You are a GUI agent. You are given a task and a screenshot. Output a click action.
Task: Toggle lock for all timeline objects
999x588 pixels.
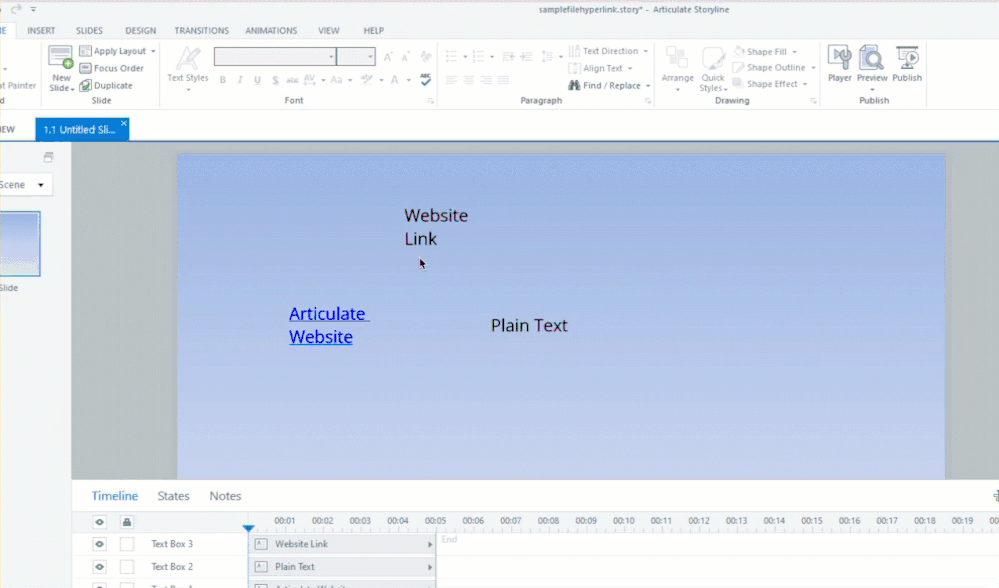(x=127, y=522)
